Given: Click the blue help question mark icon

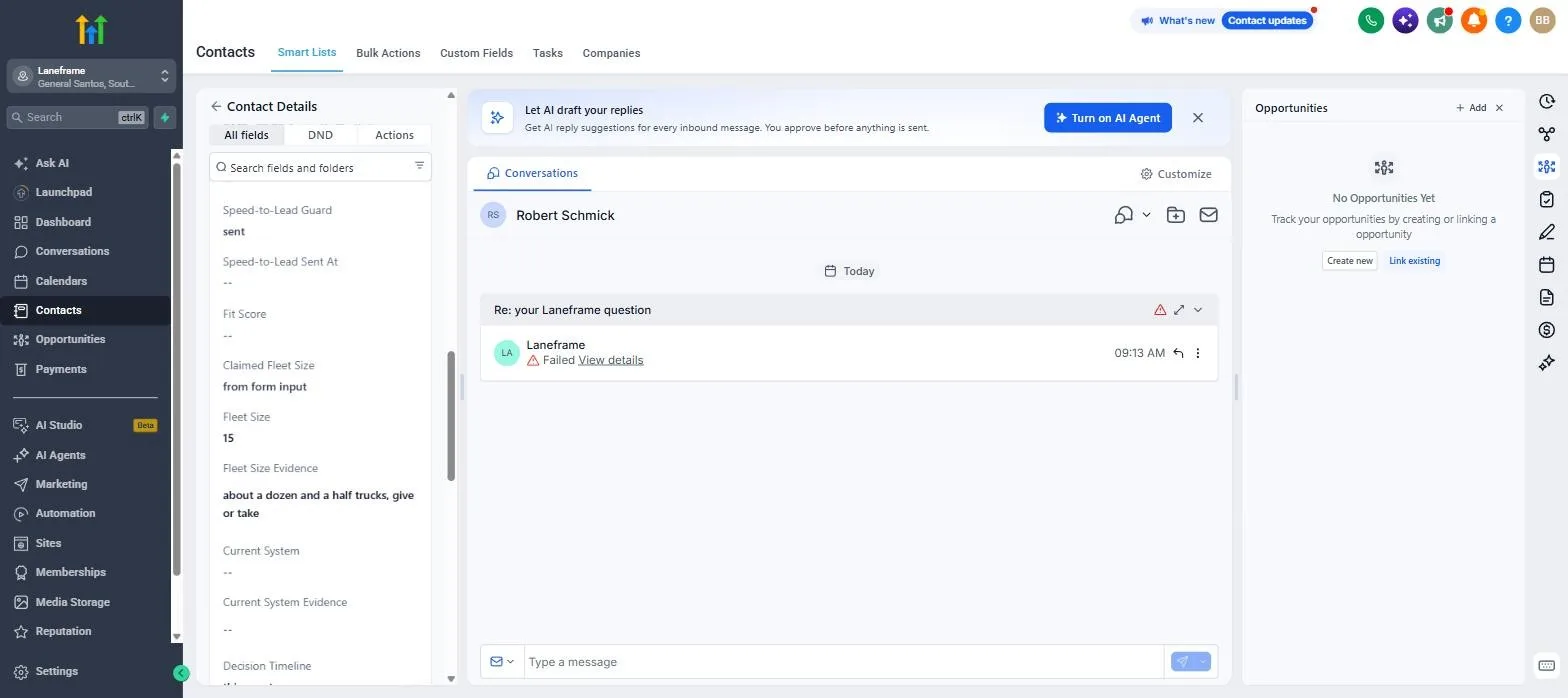Looking at the screenshot, I should [1508, 20].
